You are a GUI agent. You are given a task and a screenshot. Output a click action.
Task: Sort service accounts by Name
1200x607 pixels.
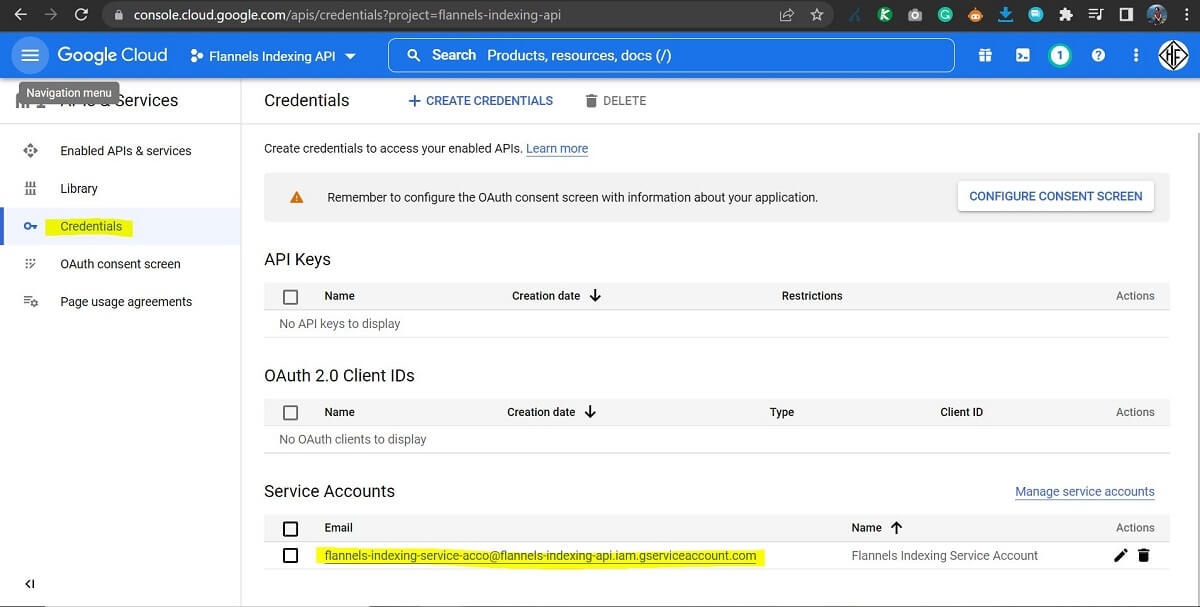pyautogui.click(x=877, y=528)
